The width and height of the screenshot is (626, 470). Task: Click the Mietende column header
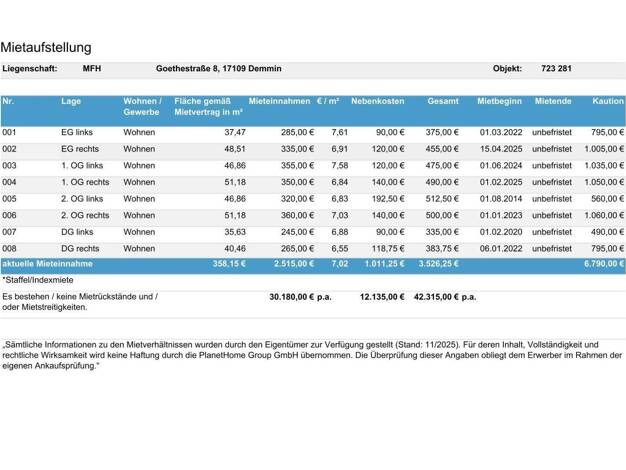[553, 102]
